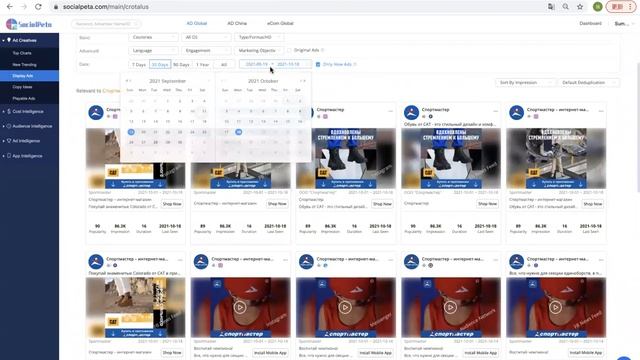Click the SocialPeta logo

tap(29, 24)
